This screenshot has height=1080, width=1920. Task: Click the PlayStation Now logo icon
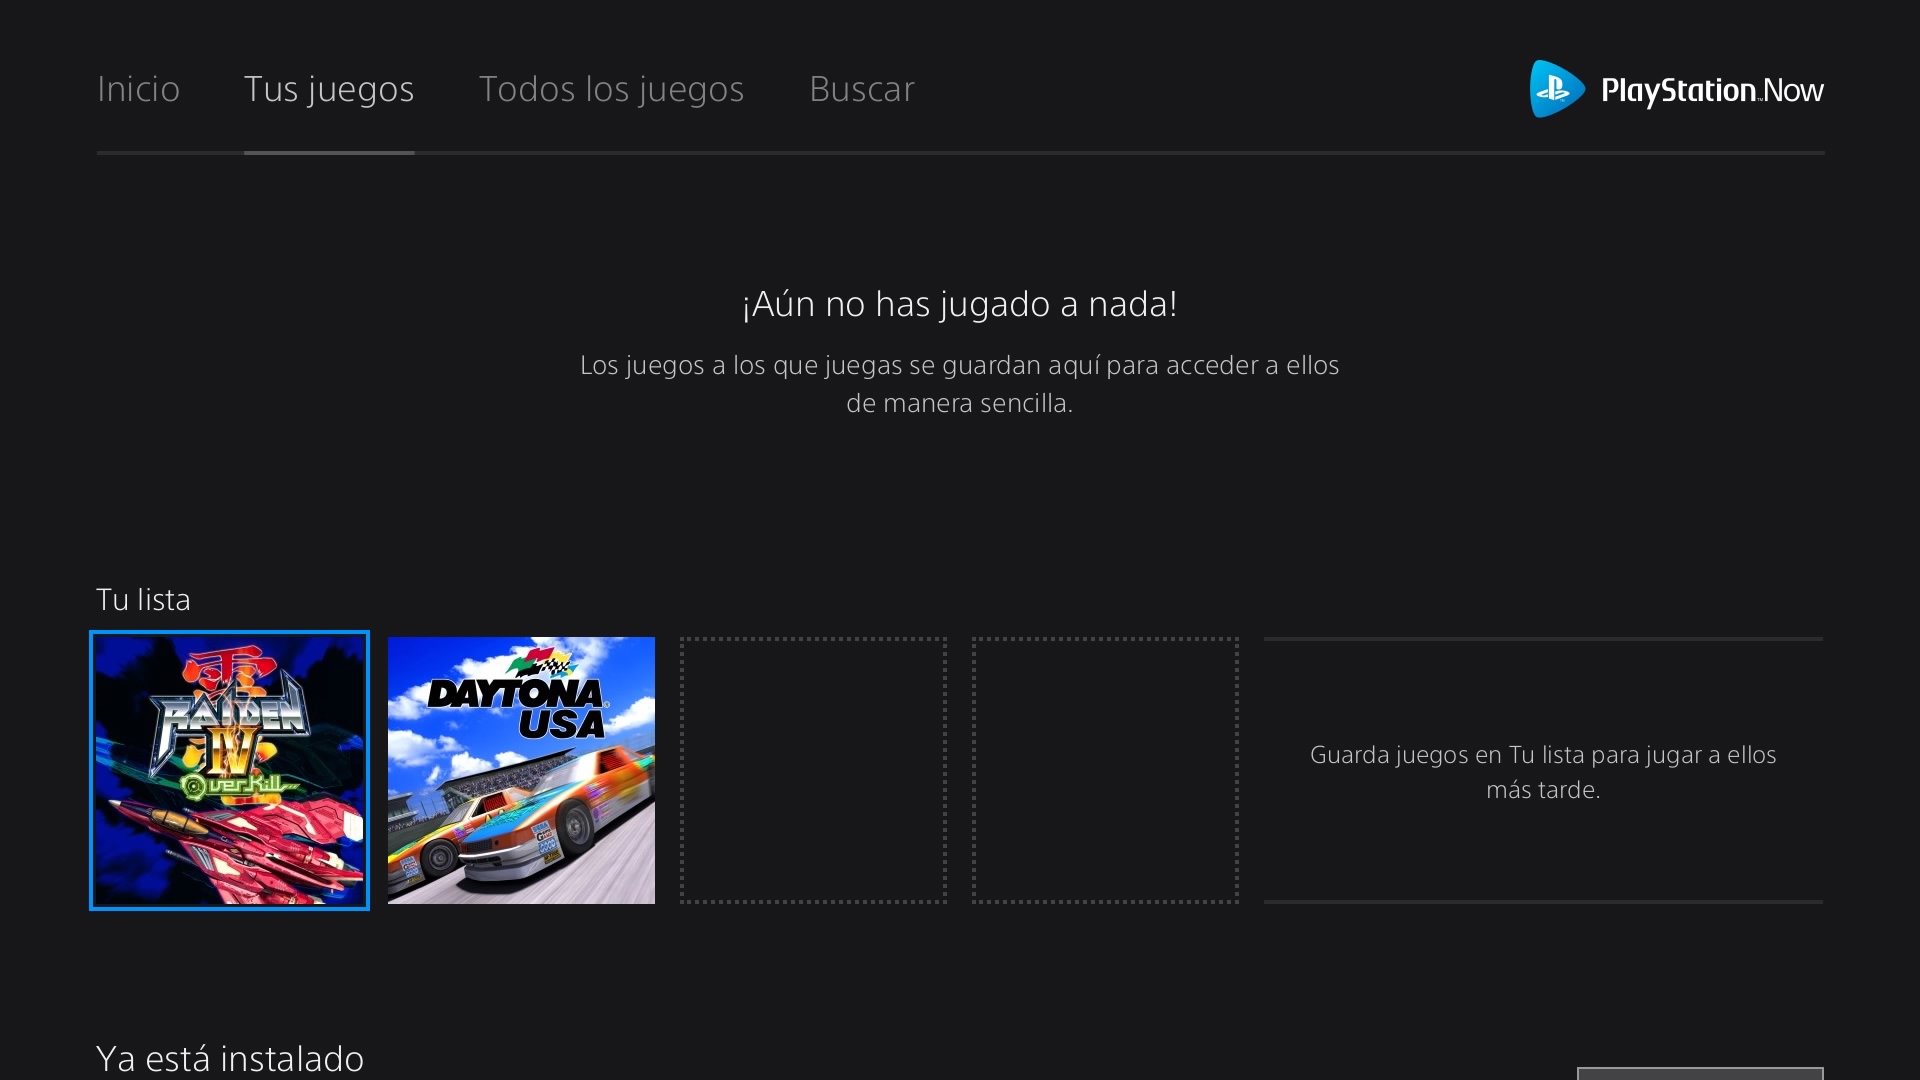coord(1557,89)
